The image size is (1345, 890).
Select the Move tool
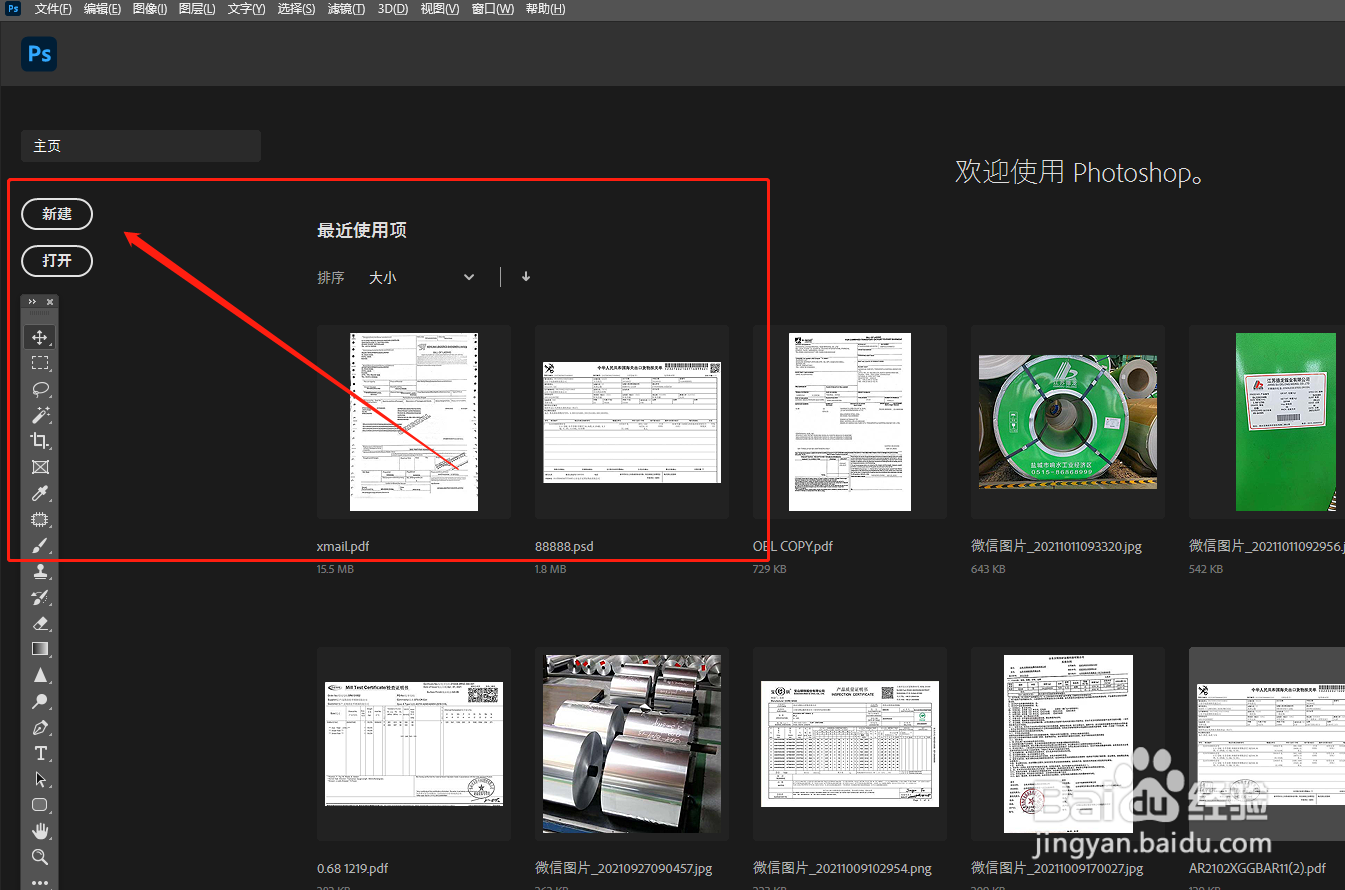pos(40,337)
